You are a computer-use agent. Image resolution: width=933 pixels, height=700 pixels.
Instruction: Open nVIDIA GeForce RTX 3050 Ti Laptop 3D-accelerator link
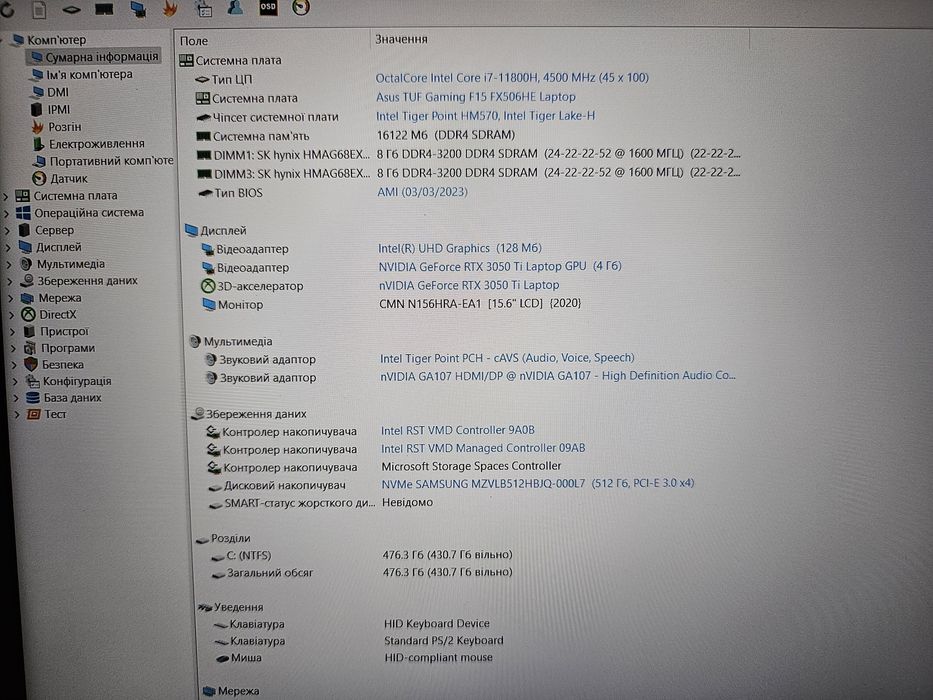tap(469, 285)
